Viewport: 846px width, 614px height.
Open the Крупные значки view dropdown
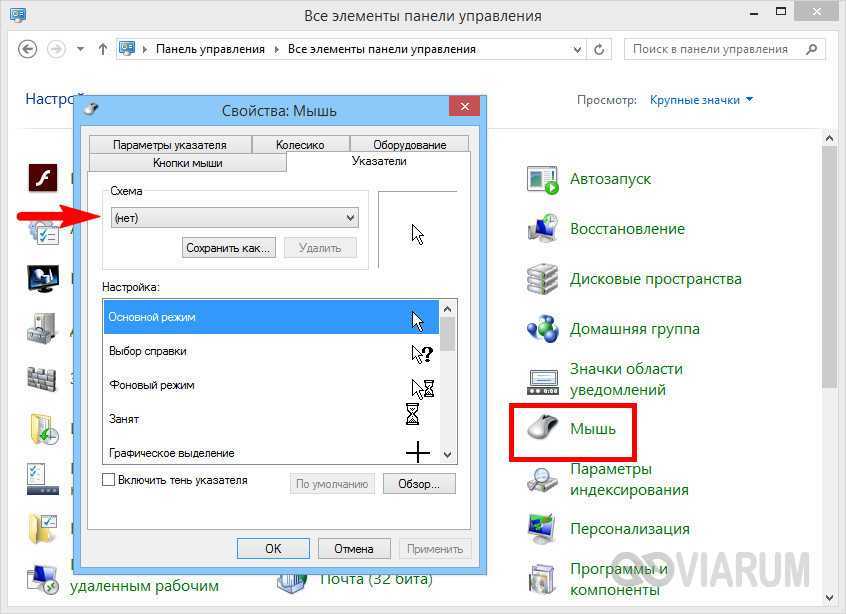point(701,100)
